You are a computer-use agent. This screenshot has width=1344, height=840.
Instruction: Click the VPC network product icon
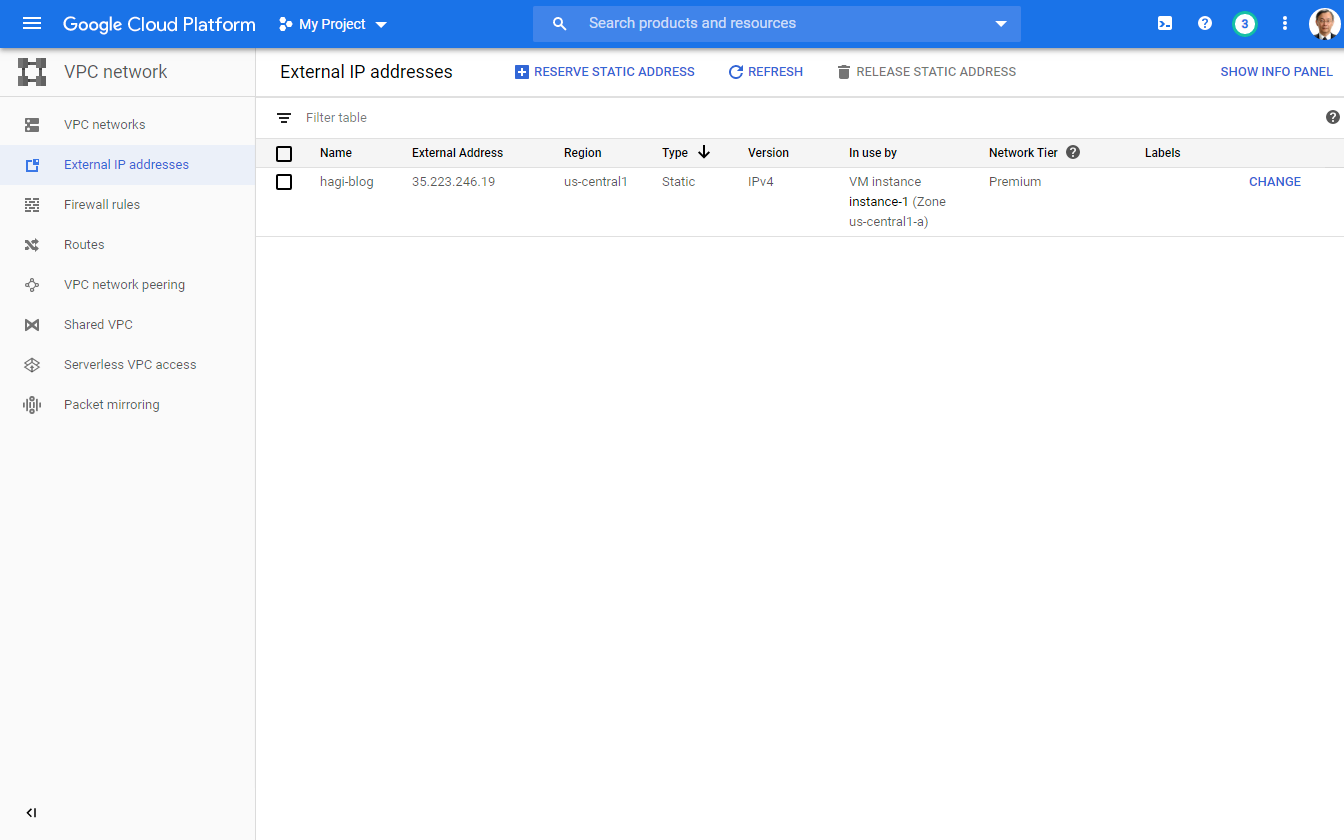point(32,72)
